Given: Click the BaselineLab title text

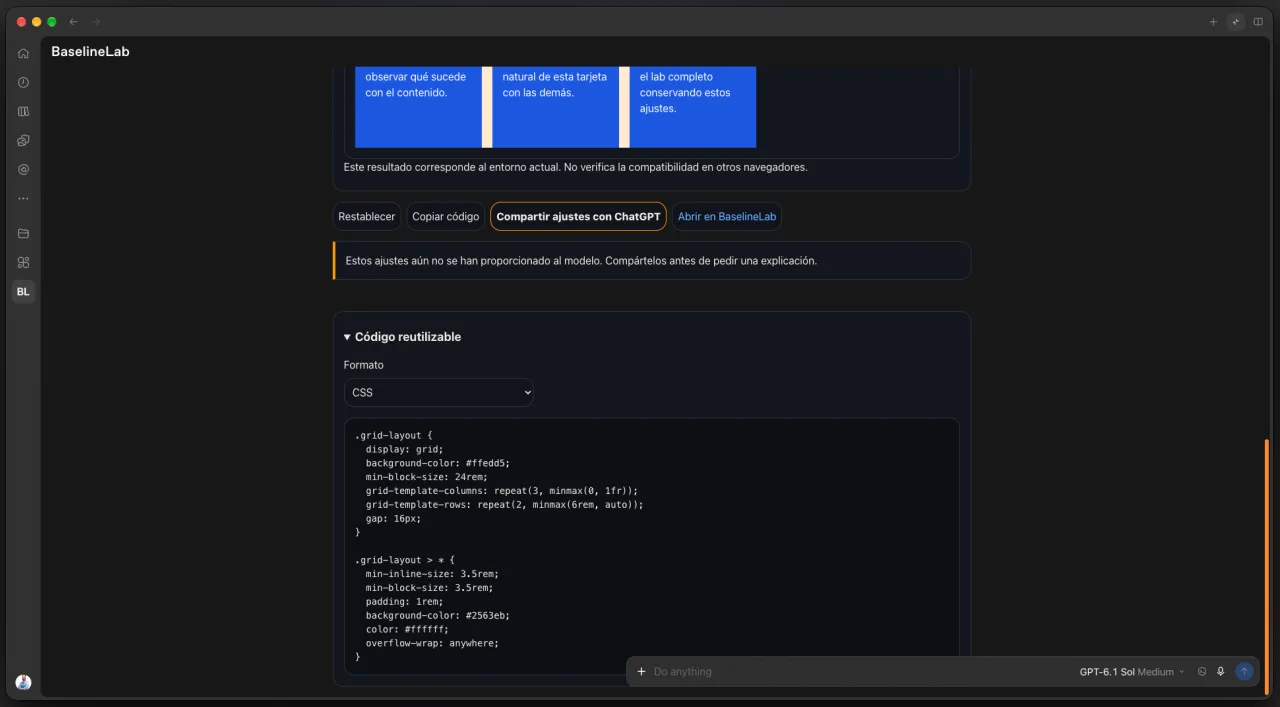Looking at the screenshot, I should point(90,51).
